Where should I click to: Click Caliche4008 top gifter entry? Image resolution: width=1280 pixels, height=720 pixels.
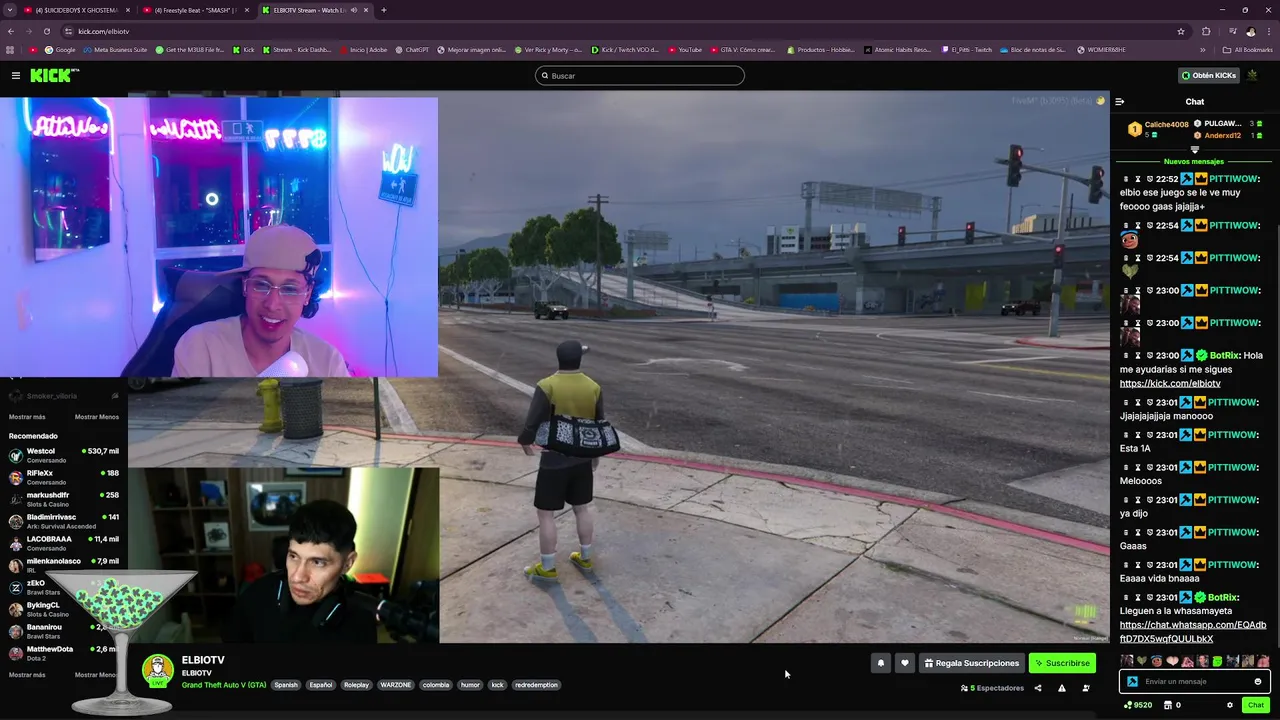(1159, 129)
